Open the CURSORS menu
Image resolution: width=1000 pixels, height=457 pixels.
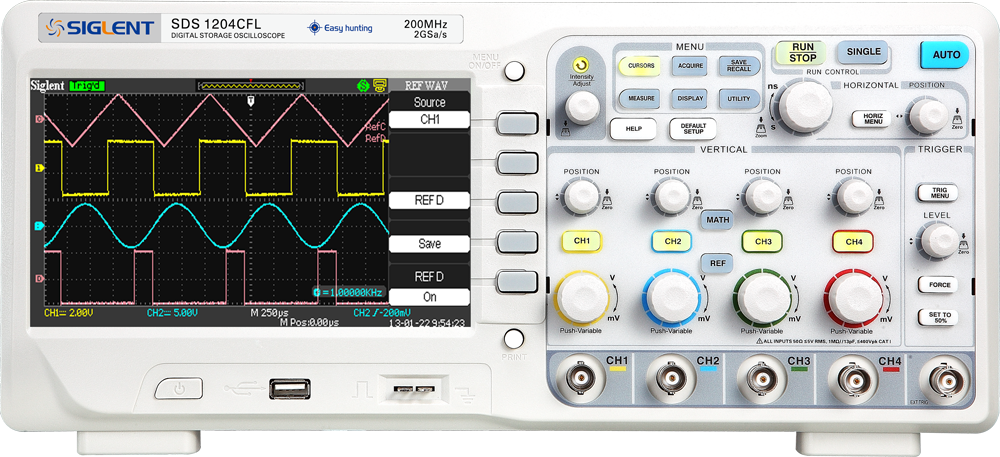tap(639, 66)
